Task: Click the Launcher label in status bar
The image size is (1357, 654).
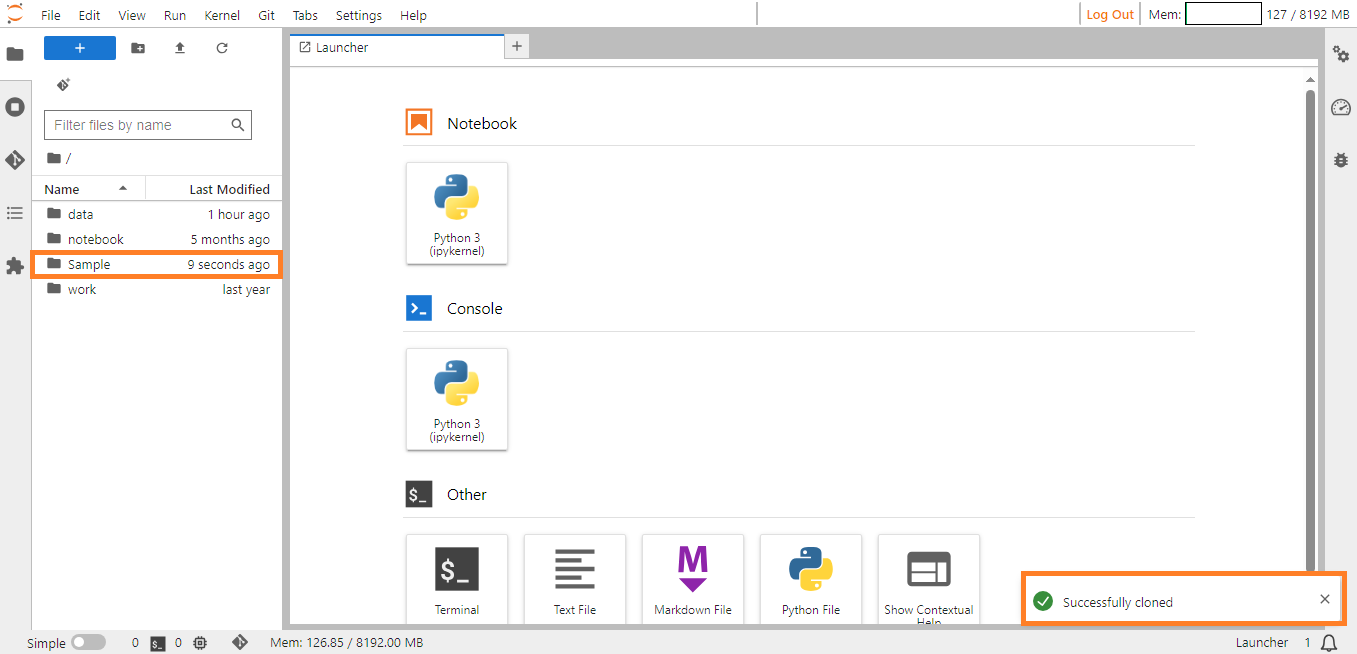Action: pos(1262,643)
